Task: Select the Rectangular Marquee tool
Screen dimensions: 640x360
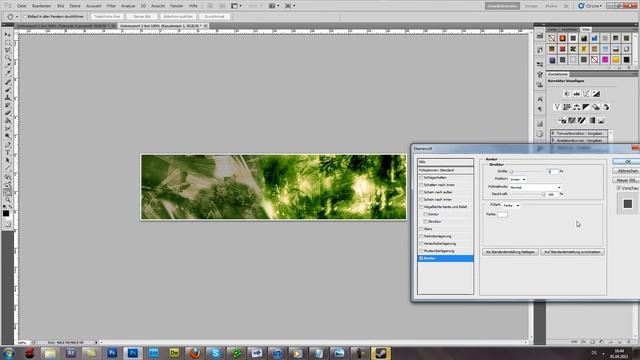Action: (x=8, y=43)
